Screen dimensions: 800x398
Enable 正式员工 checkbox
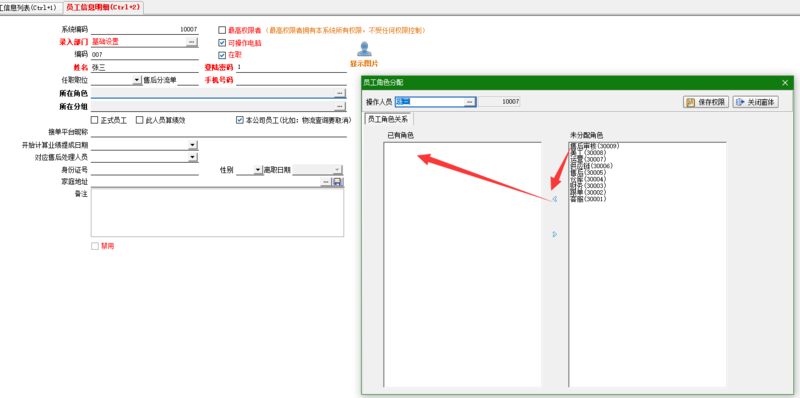coord(94,120)
